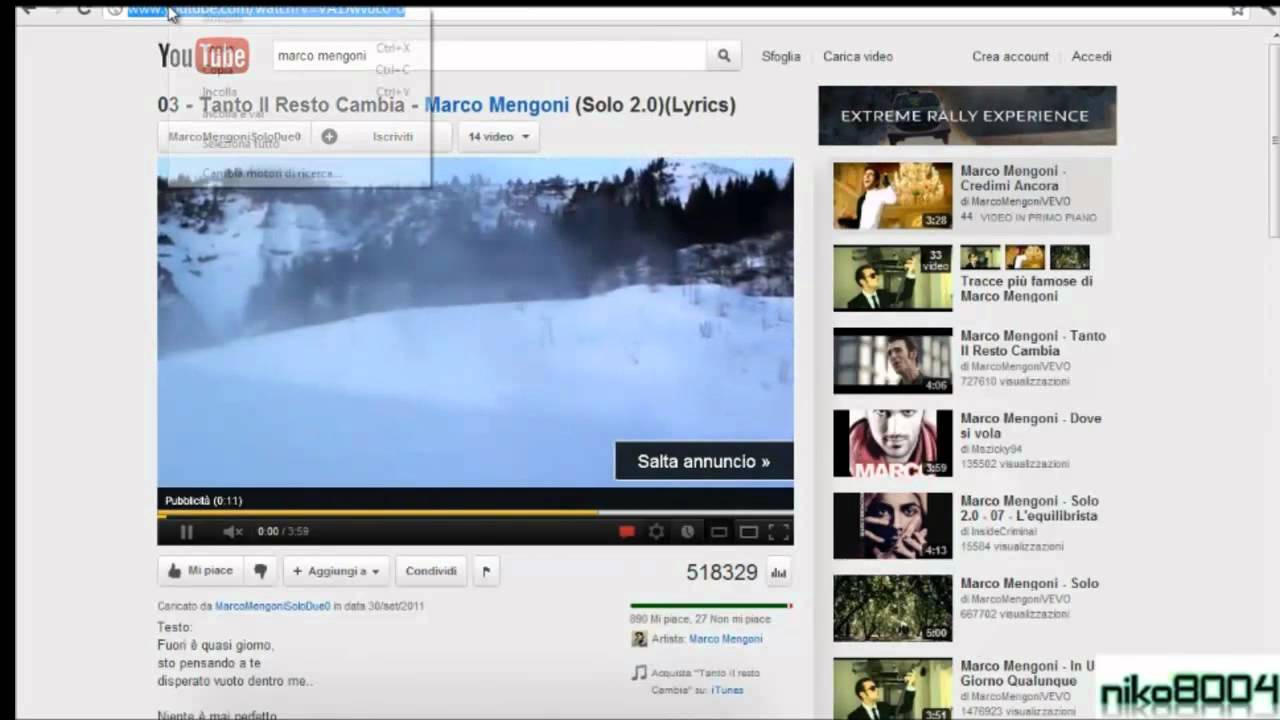Open player quality settings gear icon
This screenshot has width=1280, height=720.
tap(657, 532)
